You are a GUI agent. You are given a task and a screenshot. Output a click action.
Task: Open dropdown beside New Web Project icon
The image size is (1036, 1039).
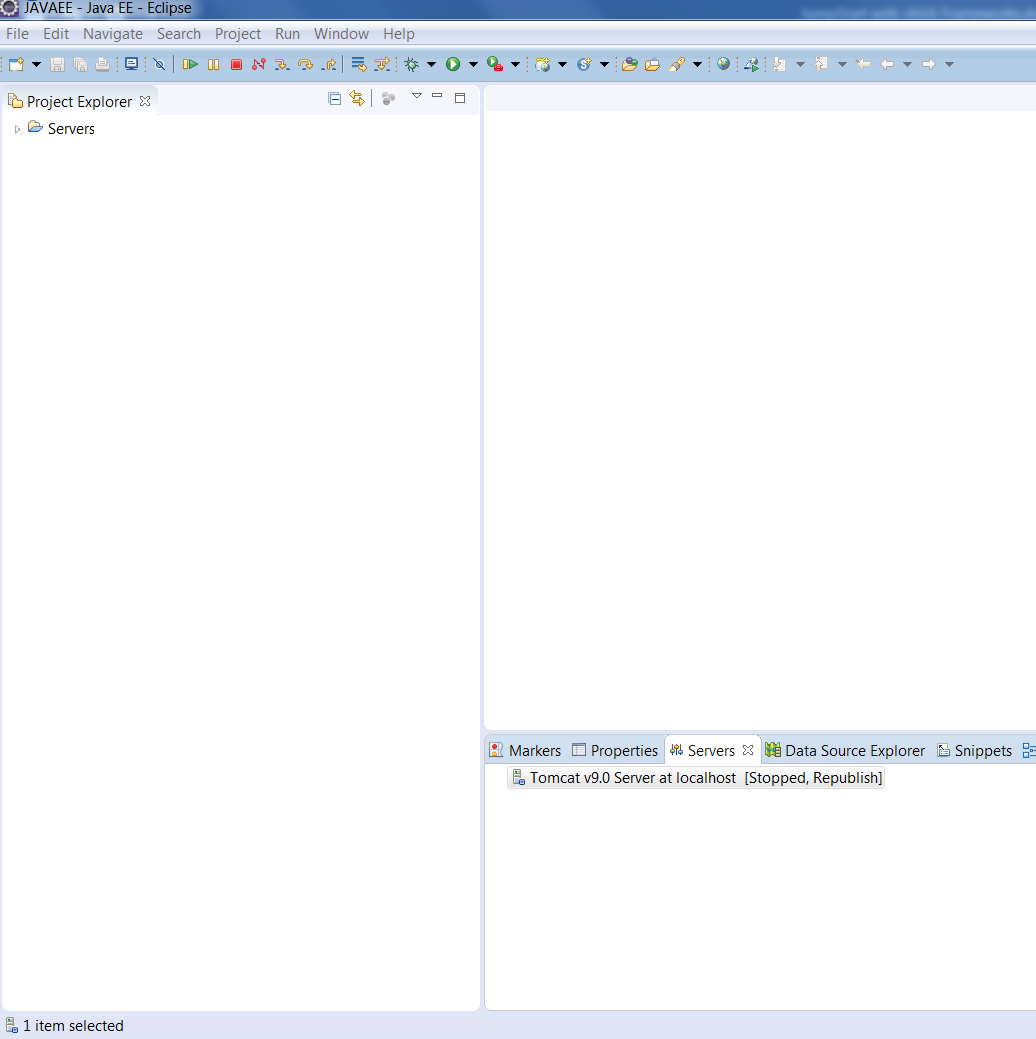click(563, 64)
